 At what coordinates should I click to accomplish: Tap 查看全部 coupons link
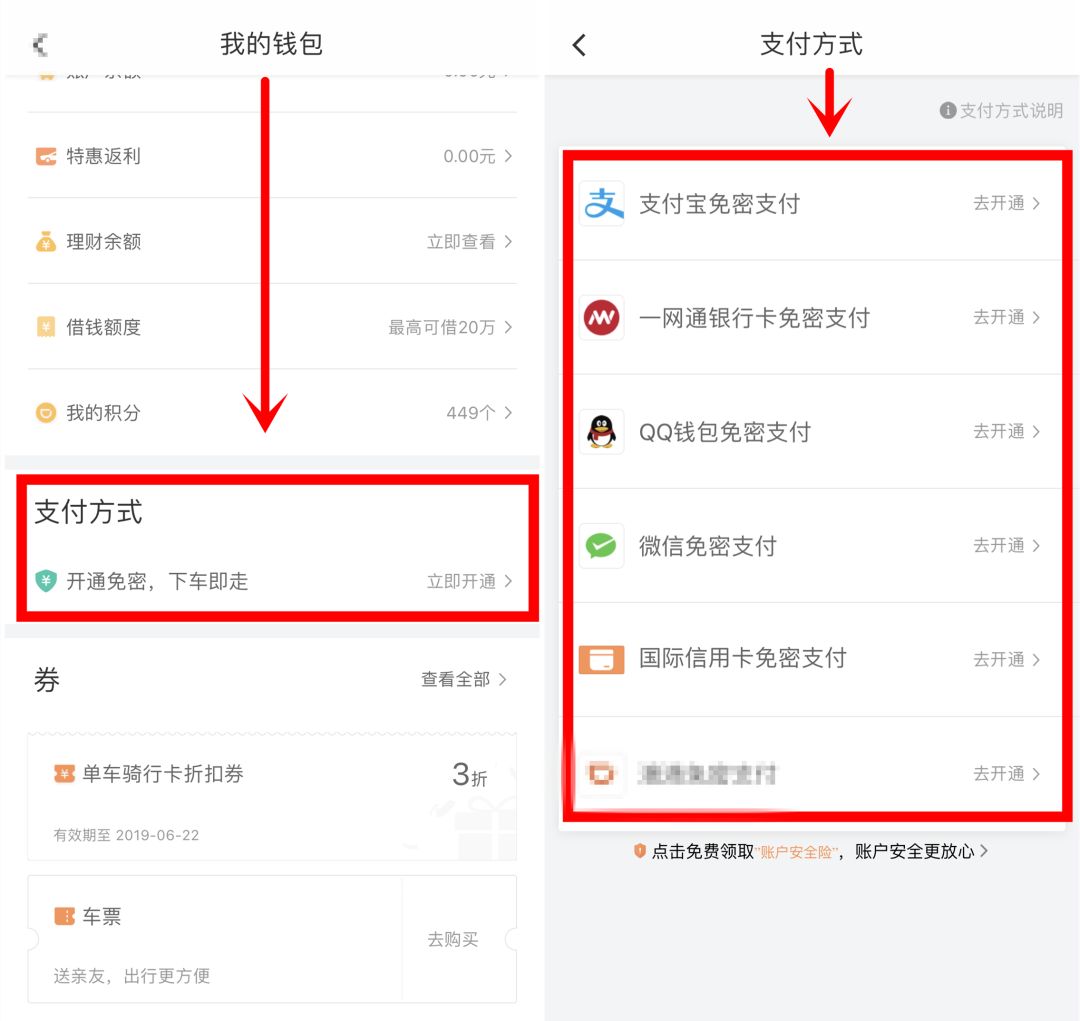click(x=456, y=679)
